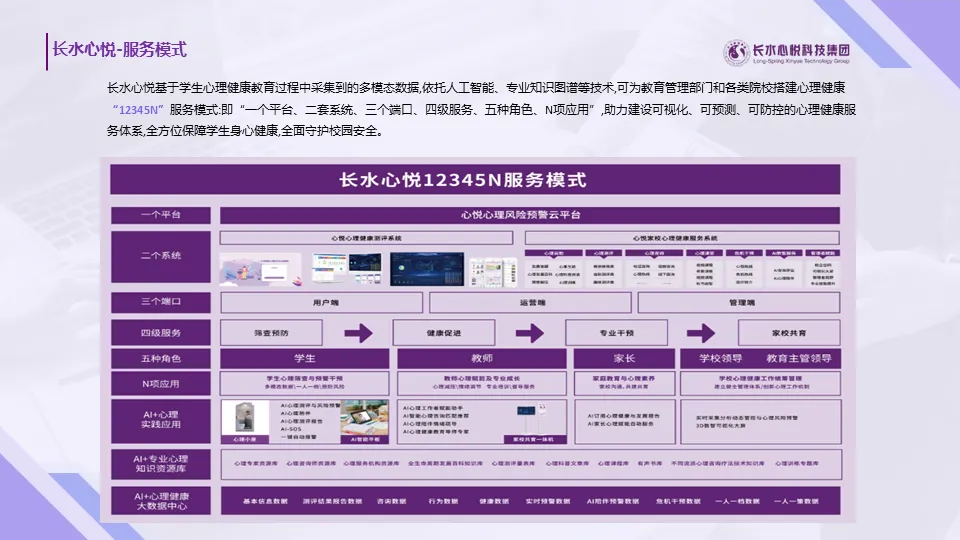Click the 学校心理健康工作统筹管理 box
The image size is (960, 540).
pos(760,383)
